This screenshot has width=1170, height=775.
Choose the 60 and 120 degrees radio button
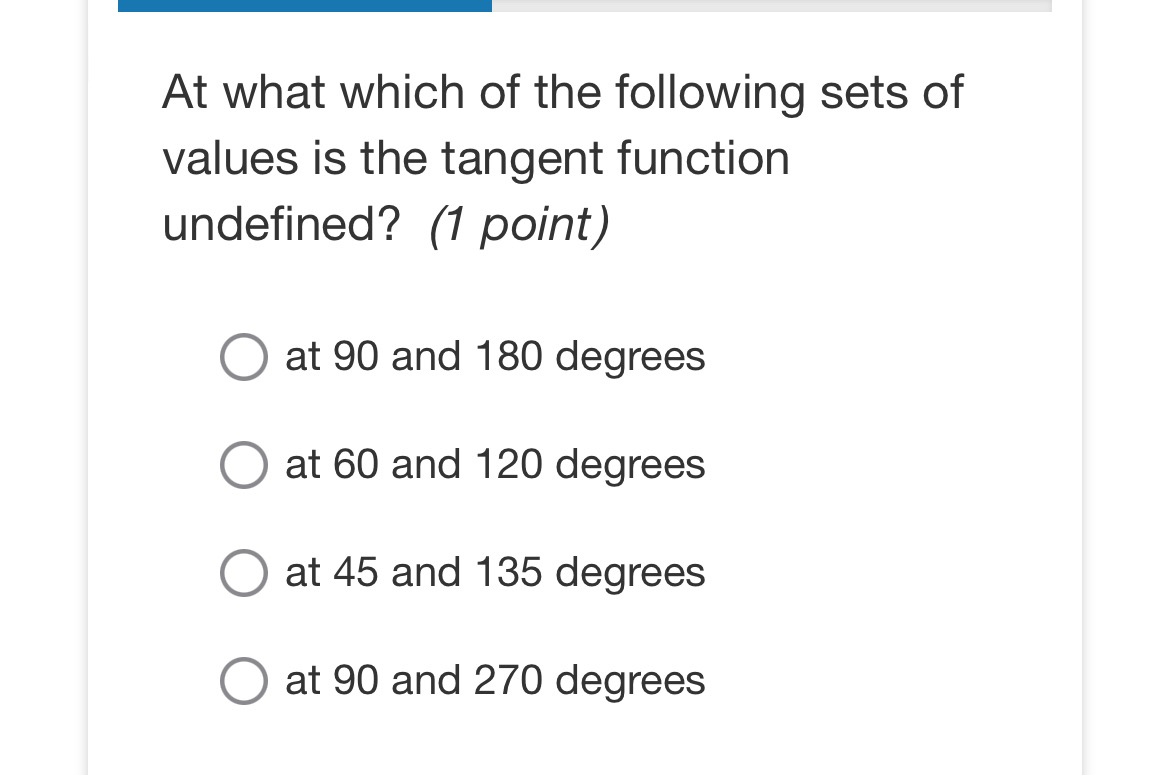click(244, 465)
